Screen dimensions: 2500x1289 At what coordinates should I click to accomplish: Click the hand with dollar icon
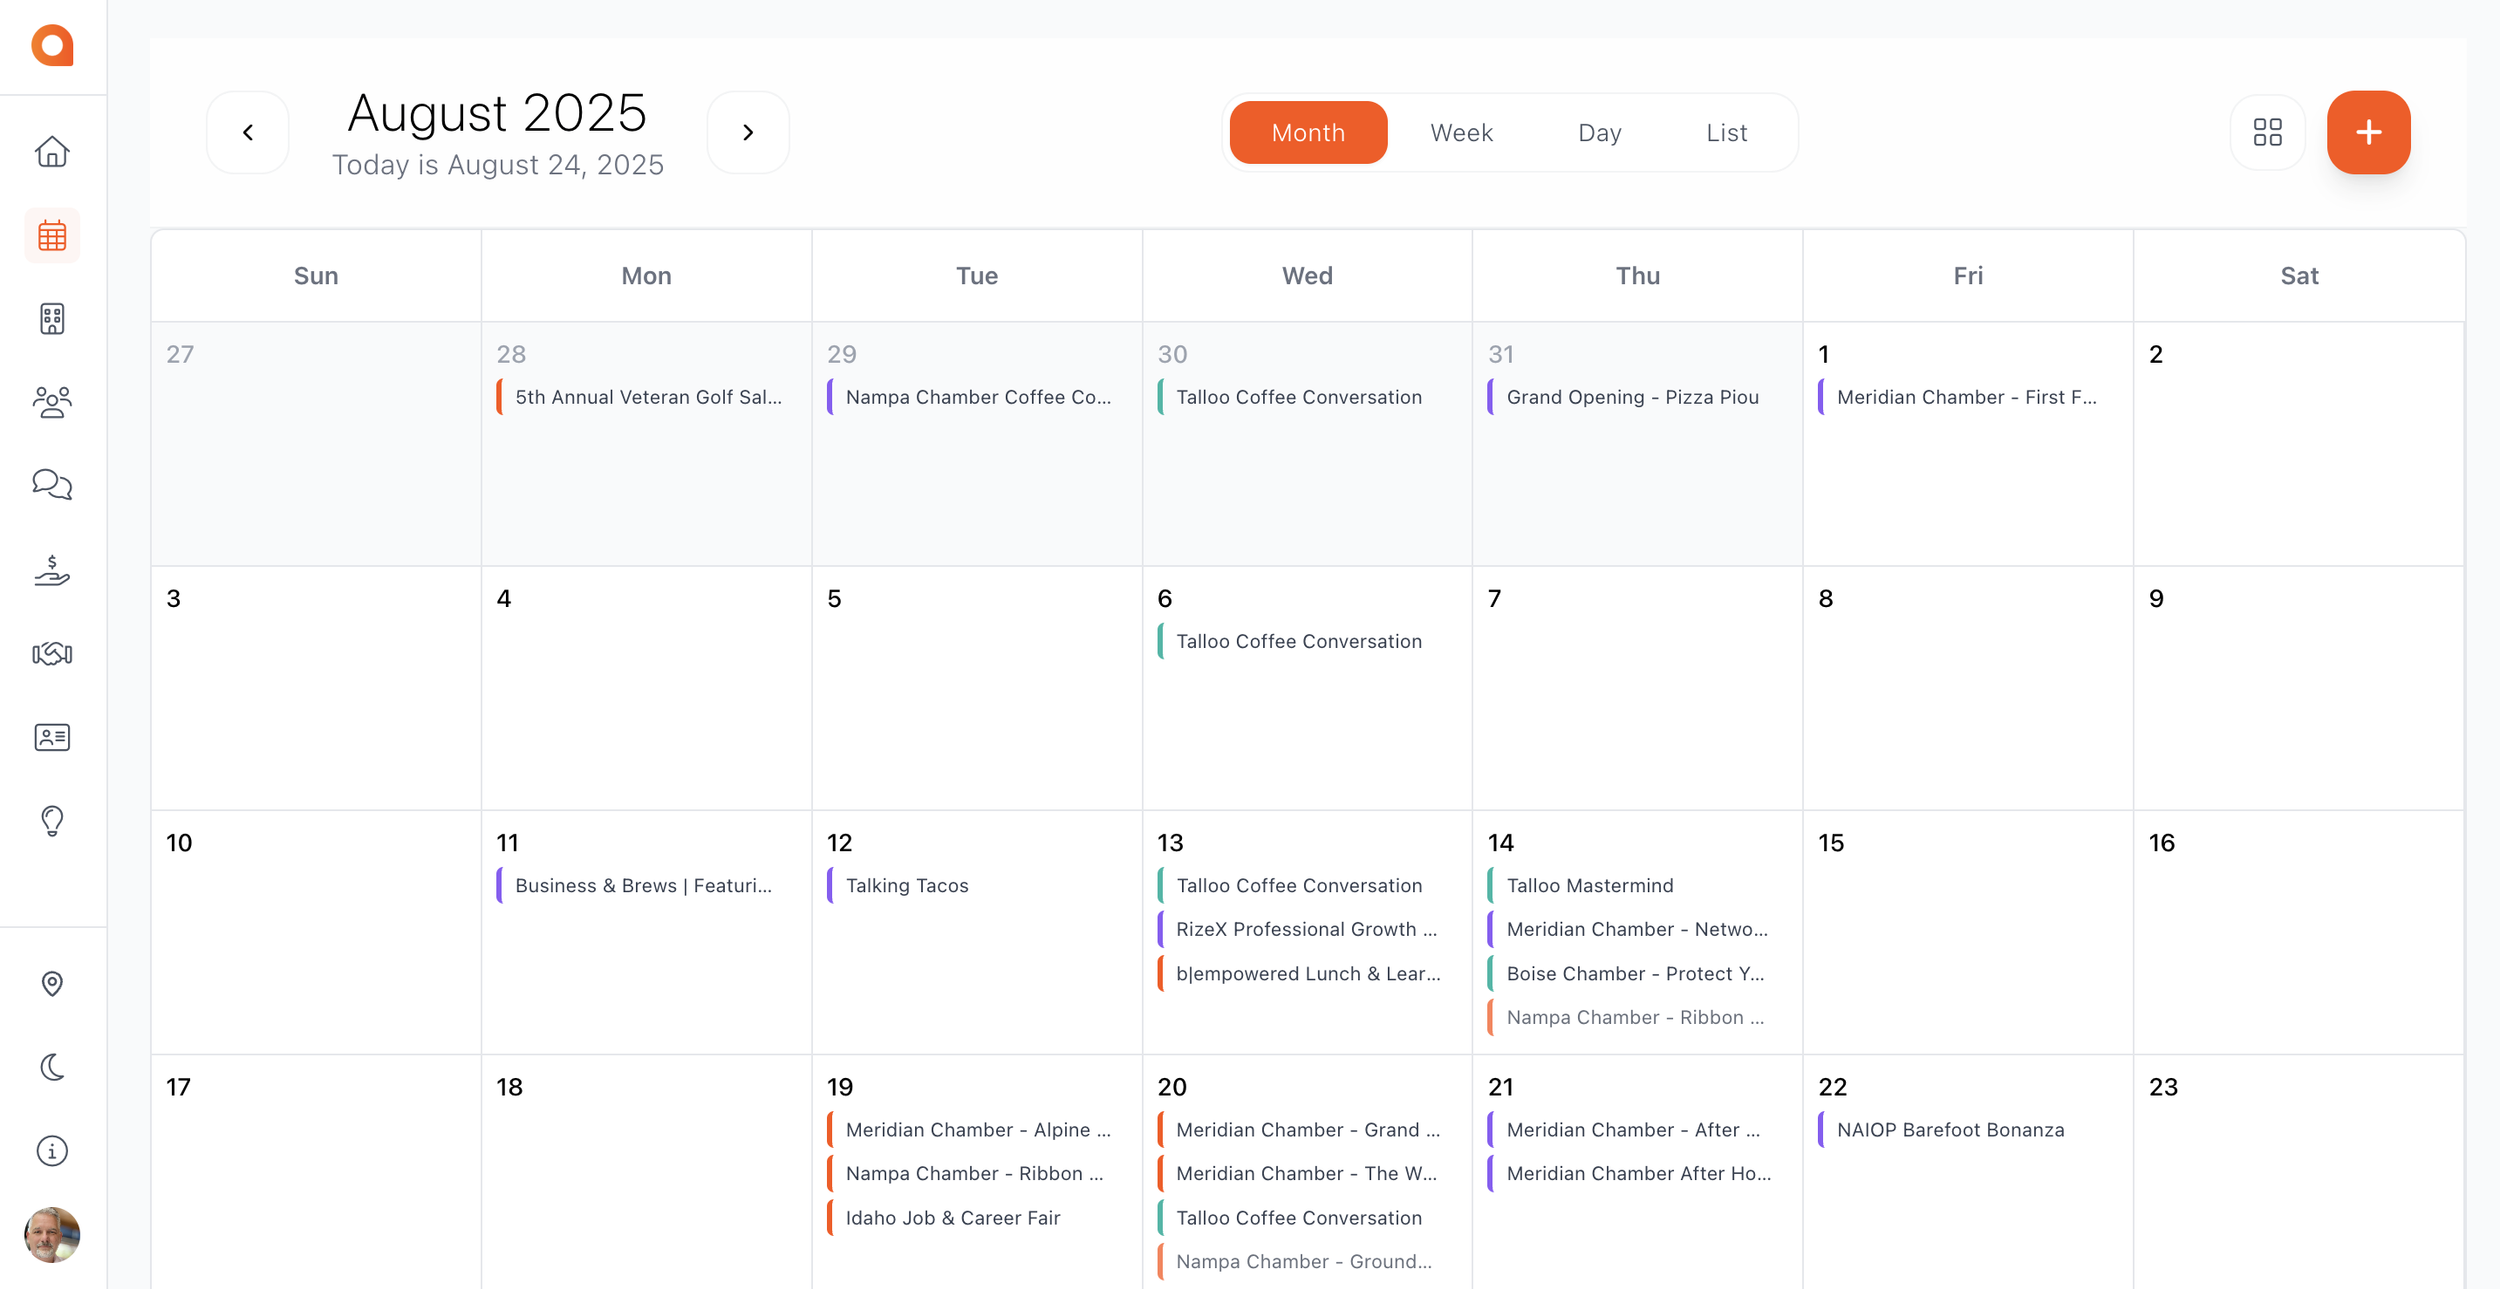coord(52,570)
